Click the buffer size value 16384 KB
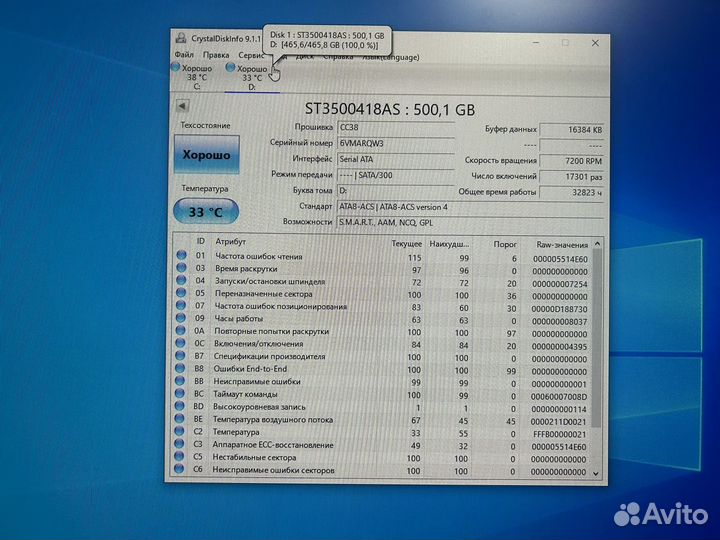This screenshot has width=720, height=540. tap(571, 130)
